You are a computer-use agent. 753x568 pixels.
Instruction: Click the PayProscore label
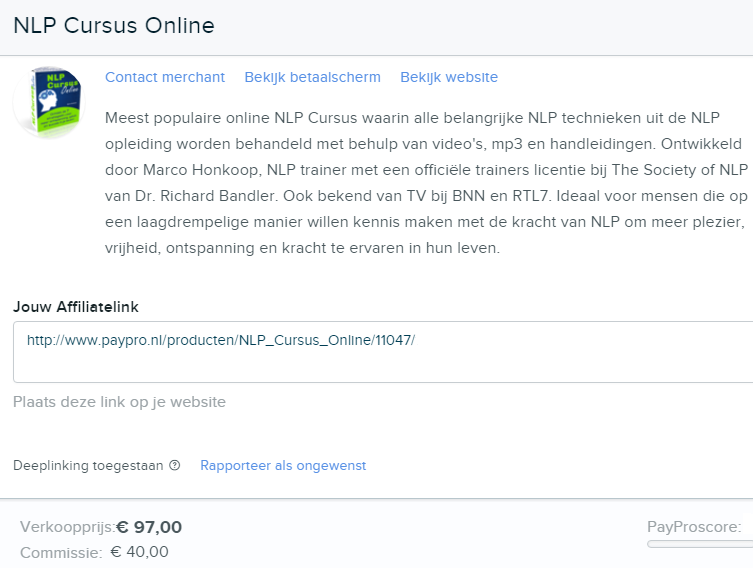694,527
